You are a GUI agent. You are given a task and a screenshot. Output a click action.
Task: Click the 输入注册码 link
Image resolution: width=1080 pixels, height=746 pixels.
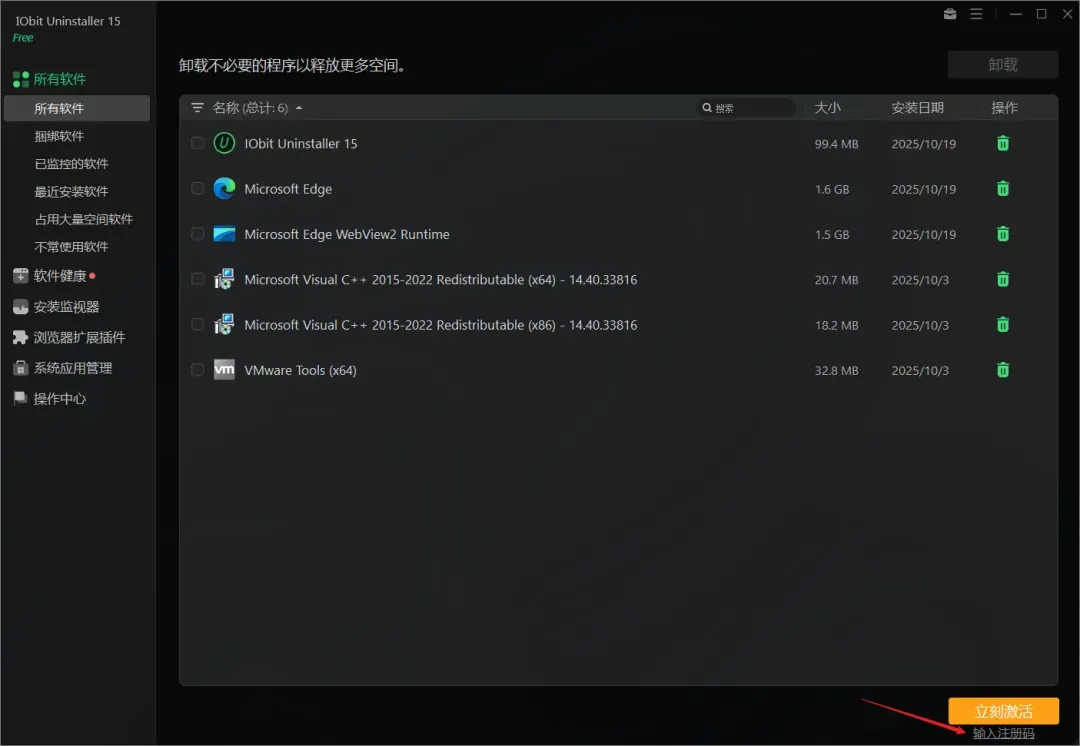click(x=1004, y=734)
